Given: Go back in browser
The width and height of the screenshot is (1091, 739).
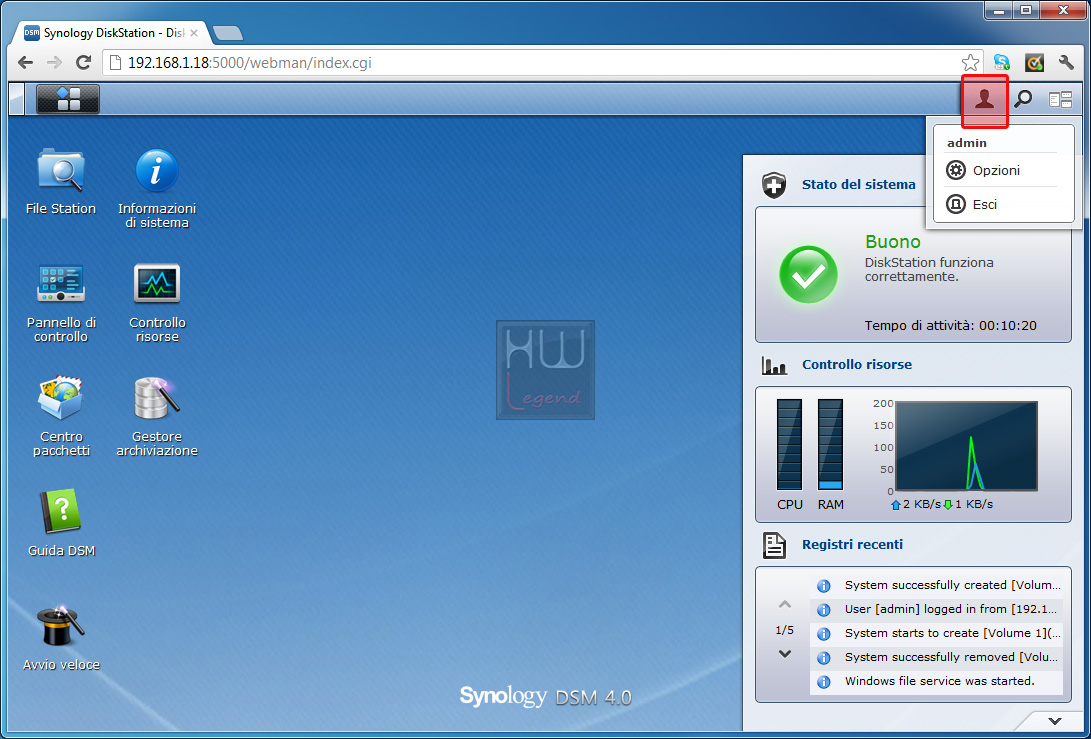Looking at the screenshot, I should coord(25,63).
